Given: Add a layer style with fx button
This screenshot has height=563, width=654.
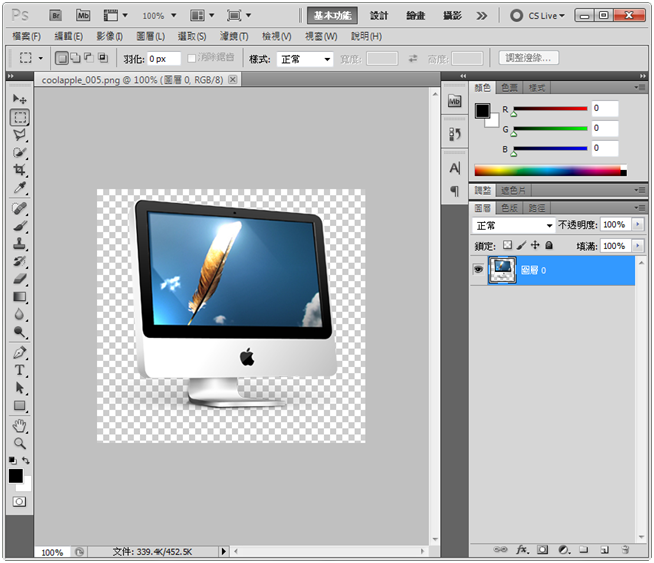Looking at the screenshot, I should point(522,550).
